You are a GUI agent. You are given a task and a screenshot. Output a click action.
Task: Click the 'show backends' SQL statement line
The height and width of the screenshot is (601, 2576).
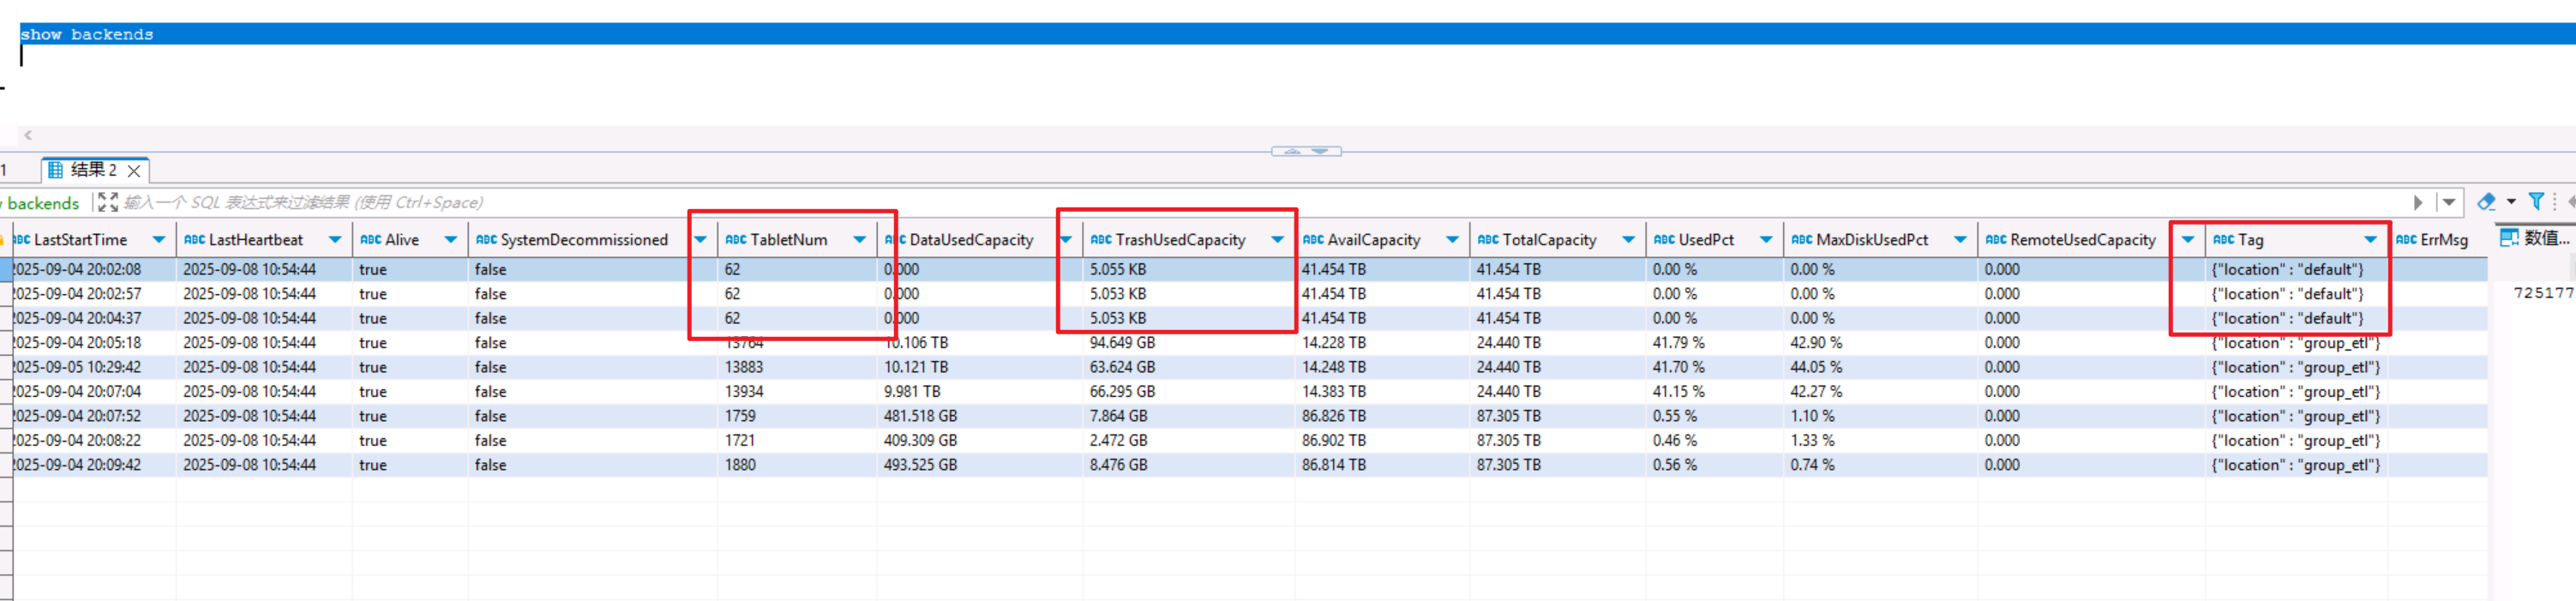[87, 34]
